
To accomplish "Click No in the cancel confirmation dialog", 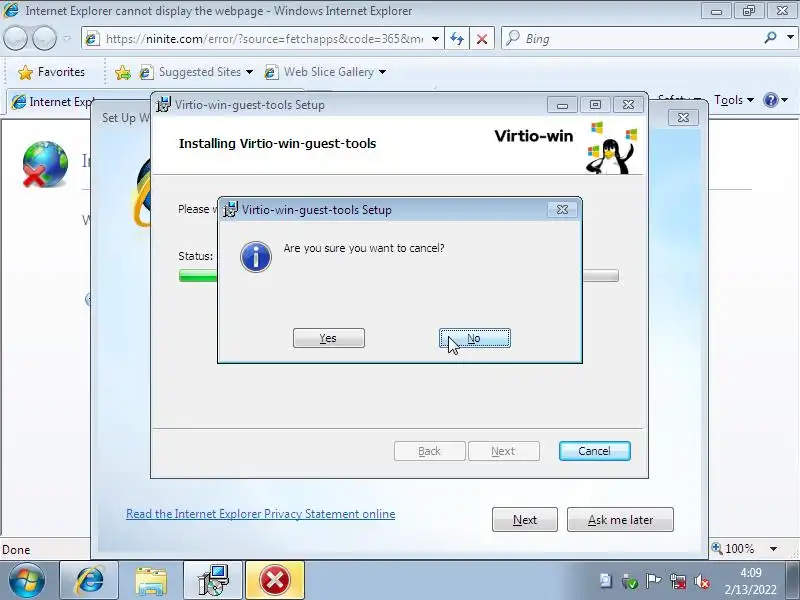I will click(x=474, y=338).
